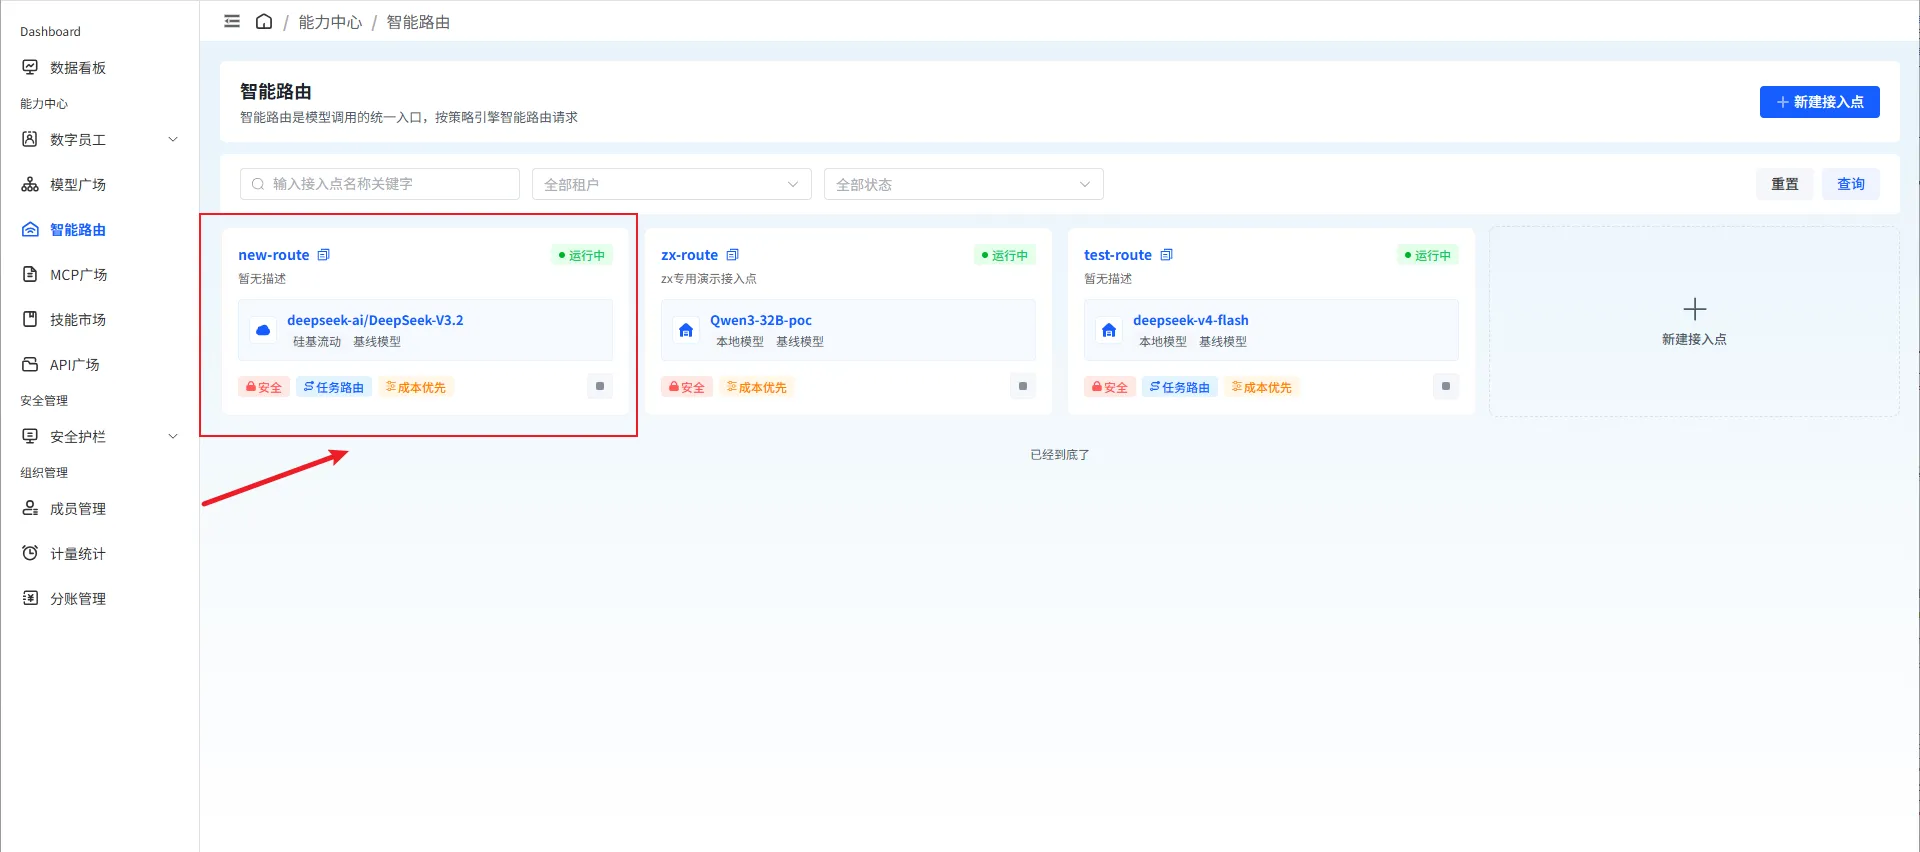Click the MCP广场 sidebar icon
Image resolution: width=1920 pixels, height=852 pixels.
30,274
